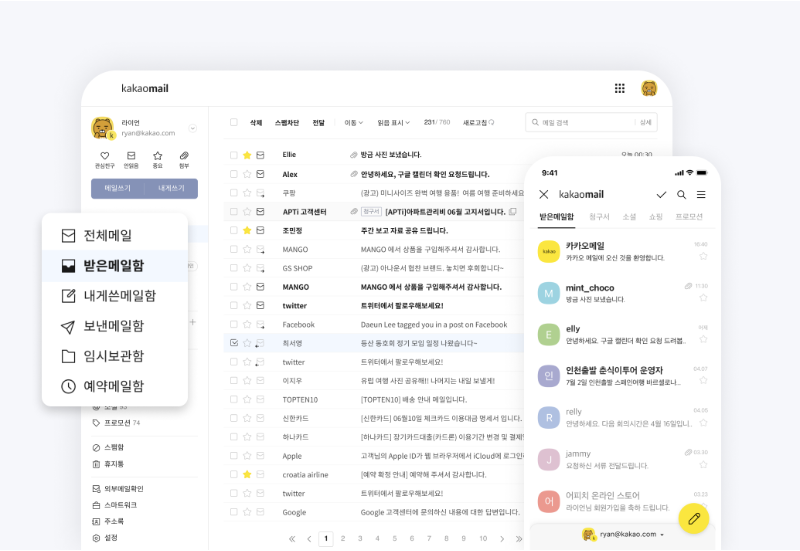The width and height of the screenshot is (800, 551).
Task: Open the 스팸함 spam folder
Action: (x=108, y=447)
